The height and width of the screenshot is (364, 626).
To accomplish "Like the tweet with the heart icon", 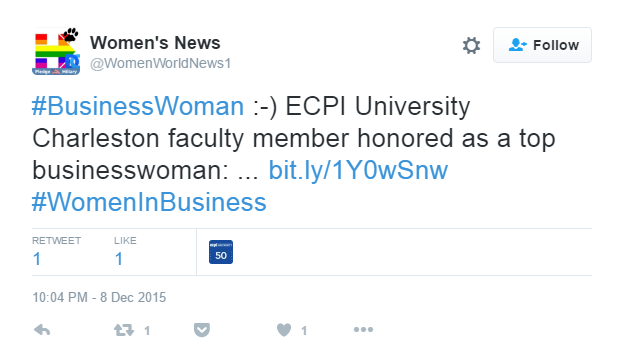I will pos(284,330).
